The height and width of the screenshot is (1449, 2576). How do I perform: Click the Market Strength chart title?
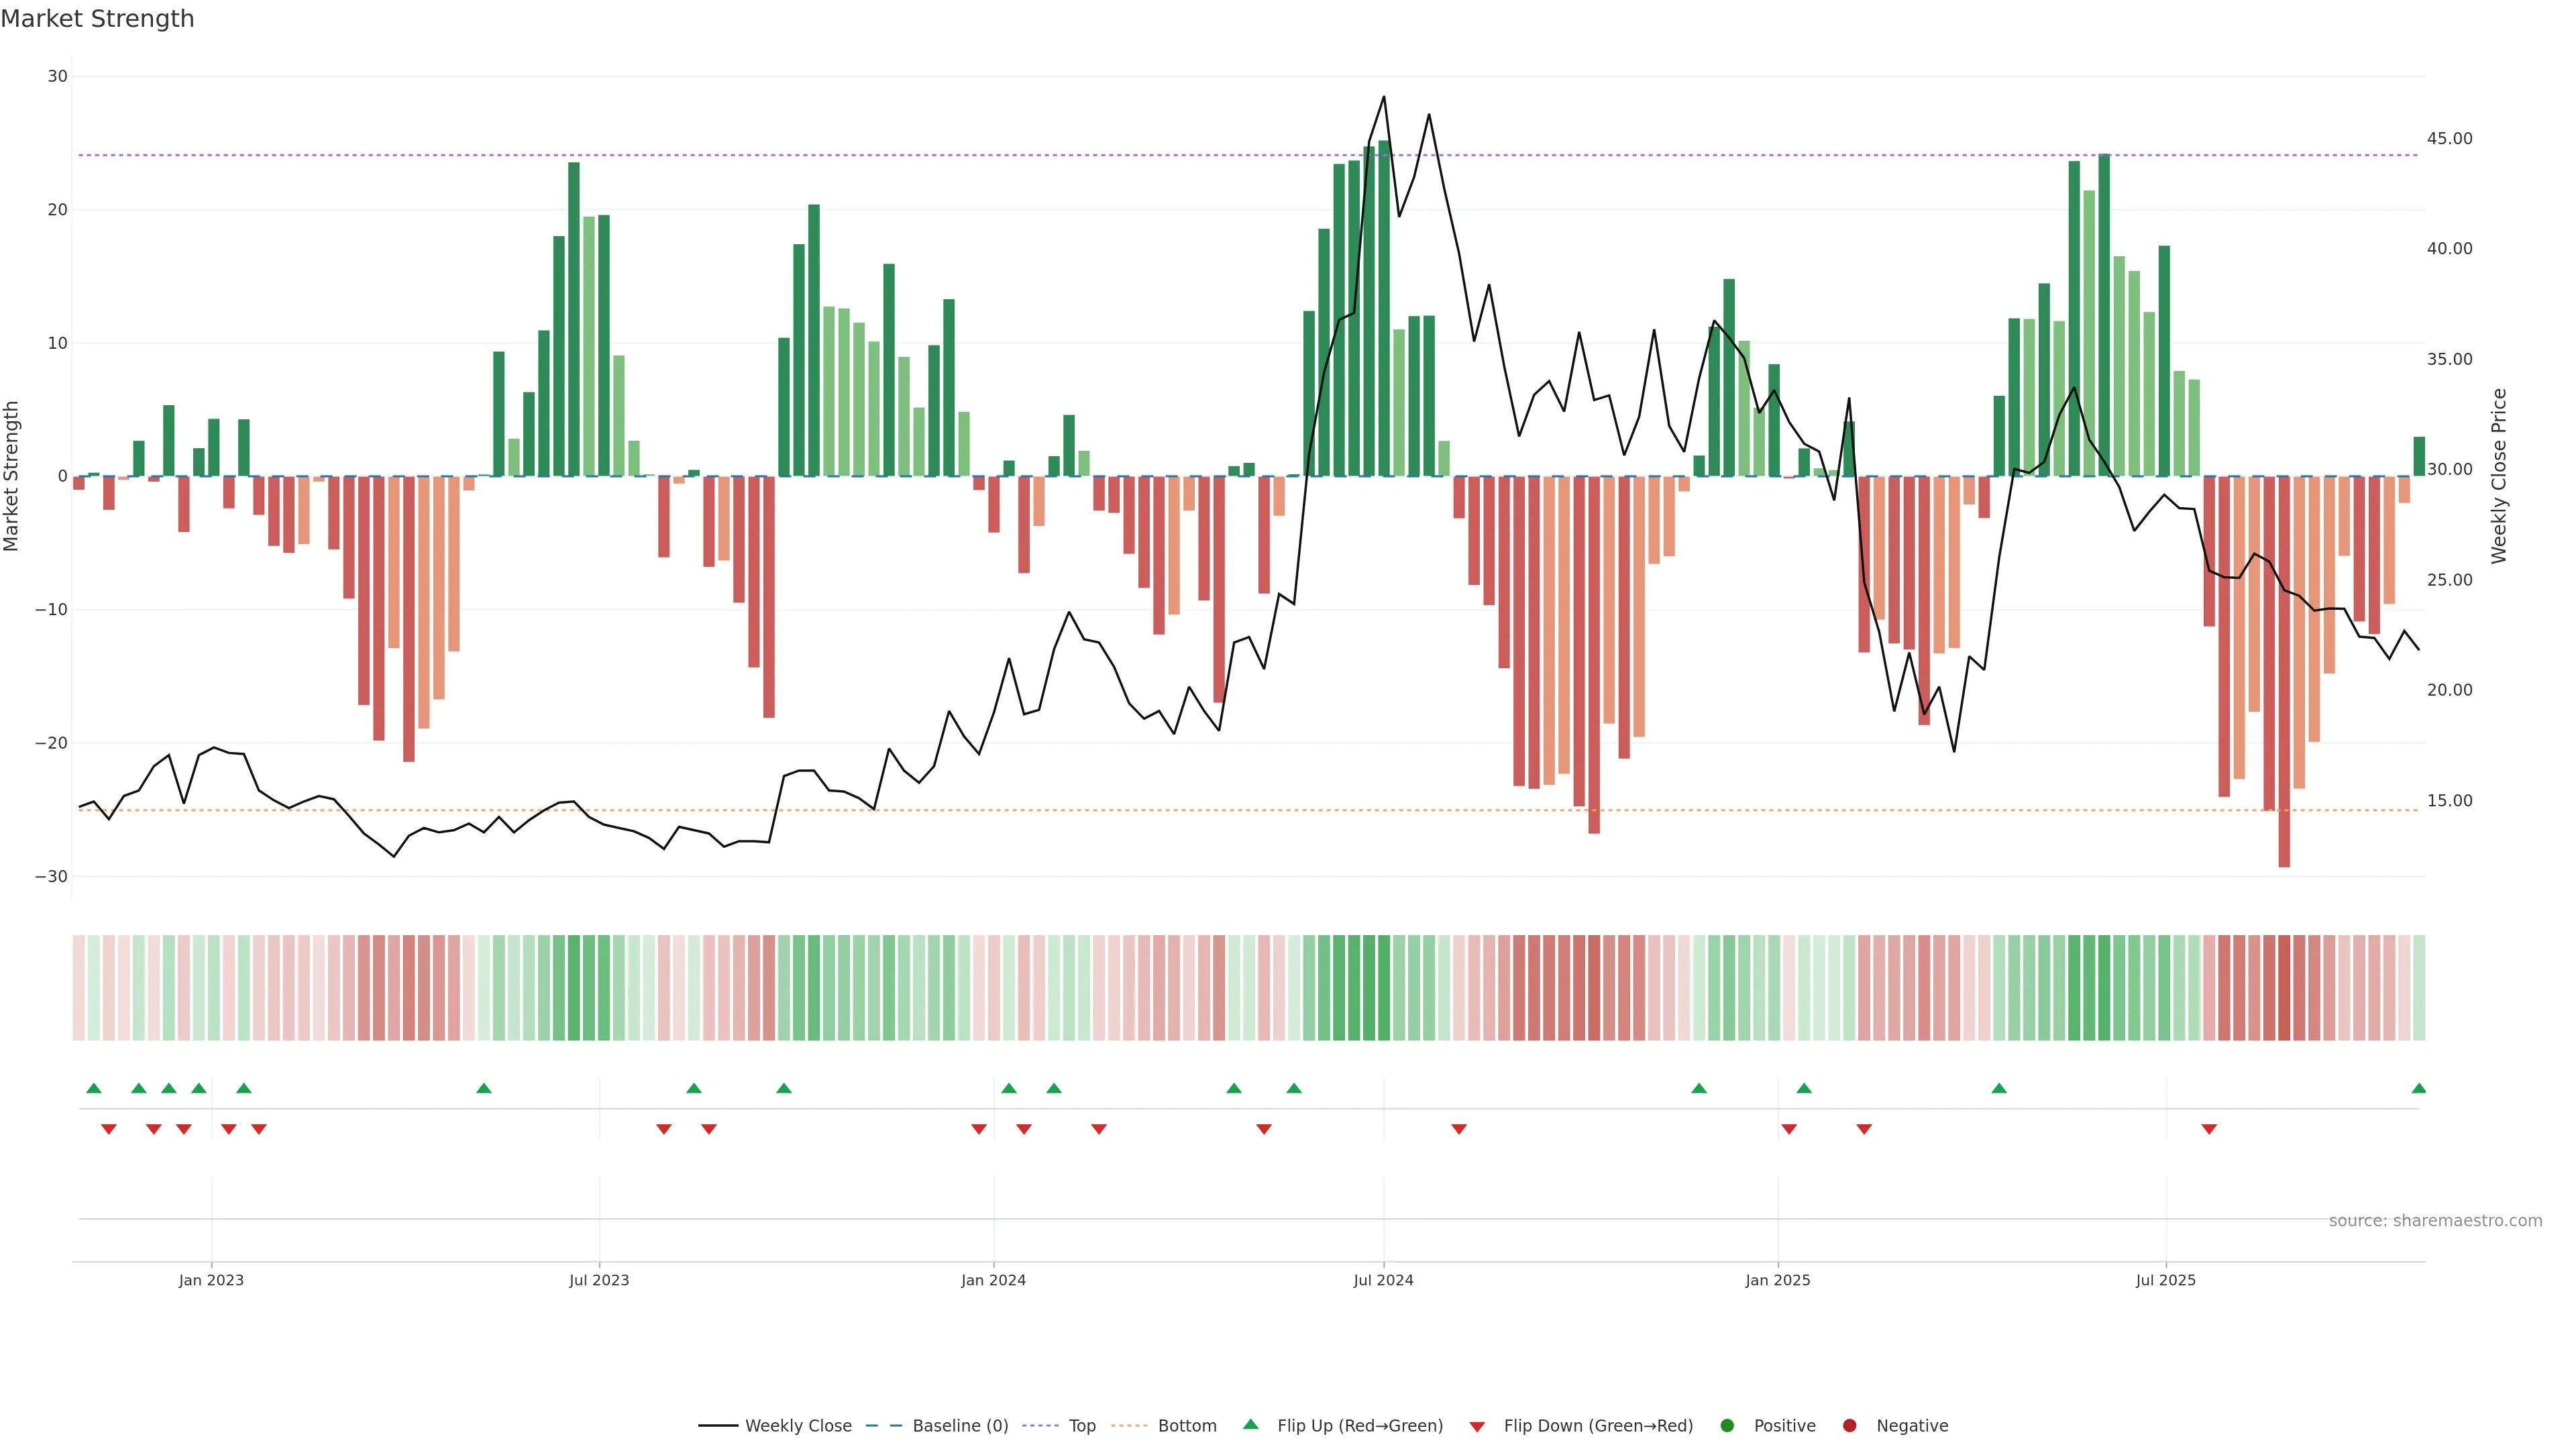point(97,19)
